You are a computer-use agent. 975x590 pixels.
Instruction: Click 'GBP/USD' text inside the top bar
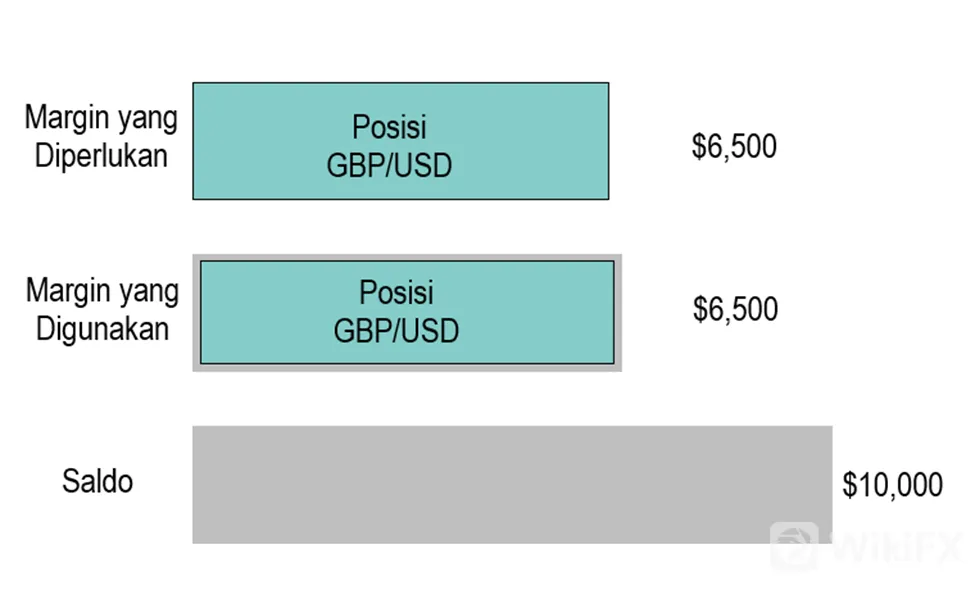coord(389,165)
